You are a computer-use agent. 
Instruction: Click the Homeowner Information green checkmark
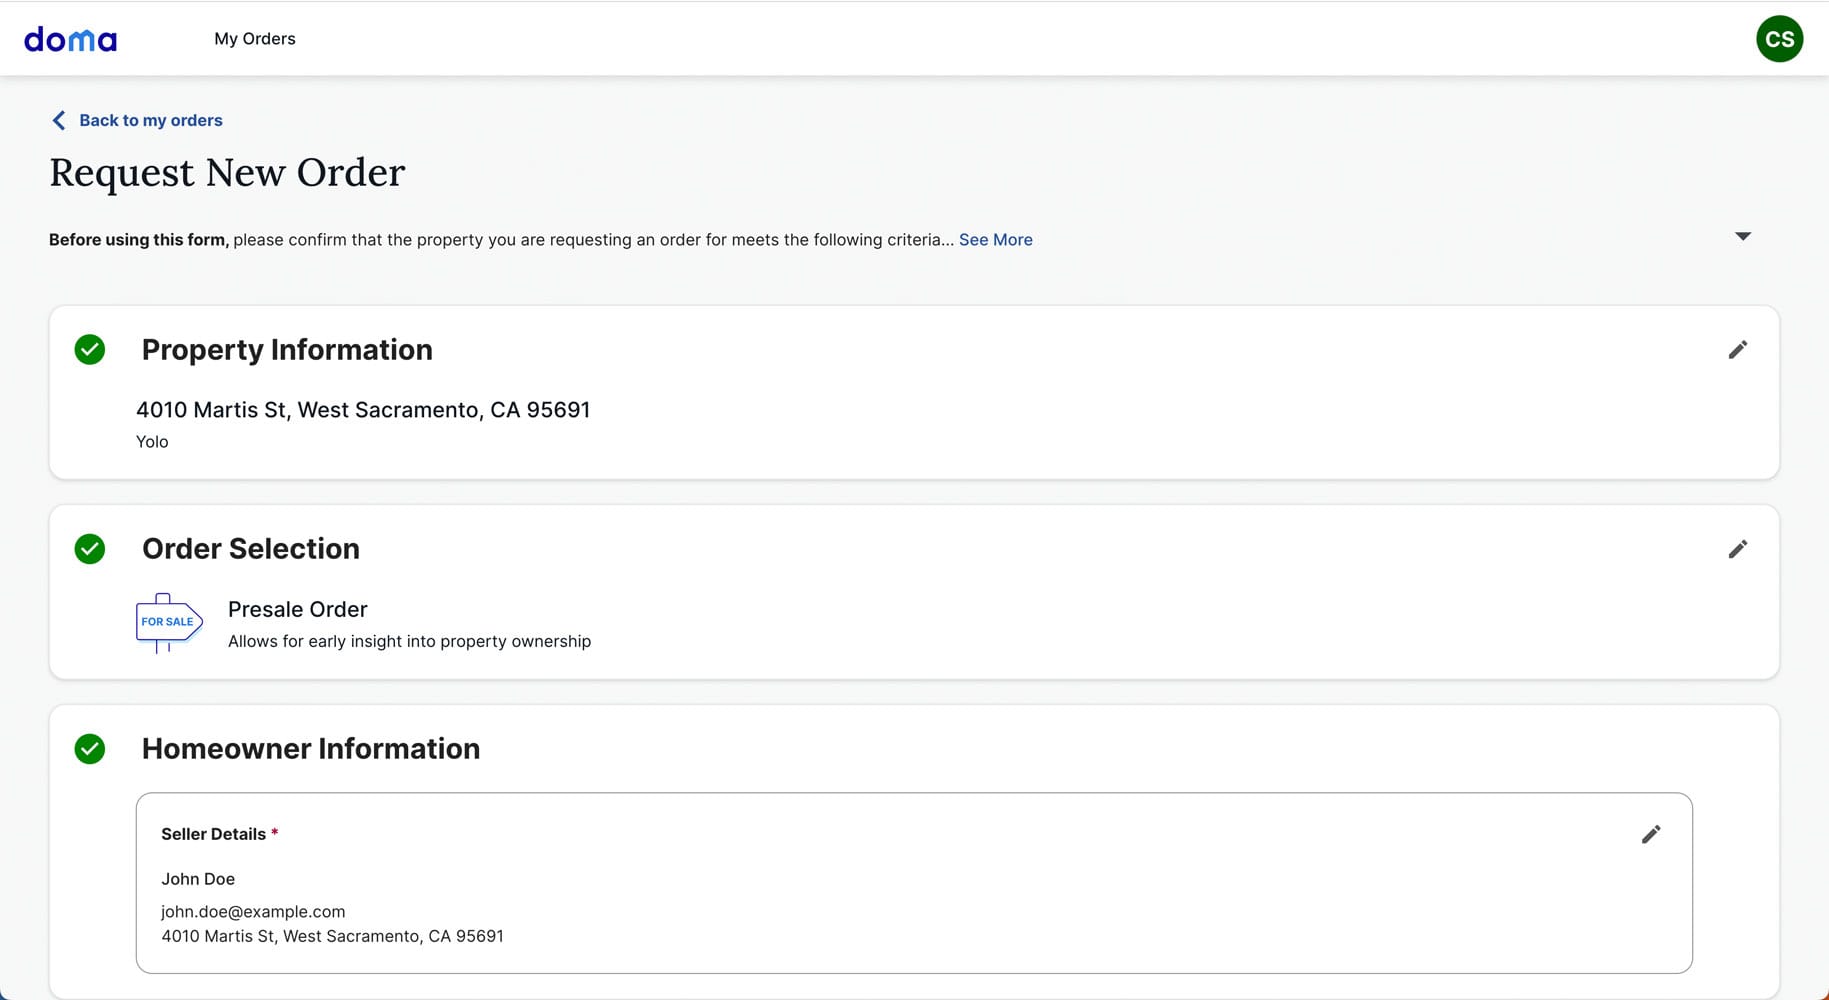click(x=90, y=749)
